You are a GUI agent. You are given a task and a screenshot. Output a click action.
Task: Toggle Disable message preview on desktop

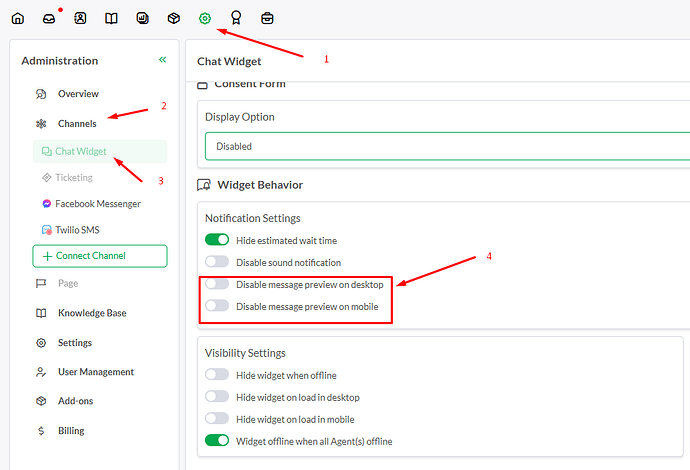click(x=217, y=285)
